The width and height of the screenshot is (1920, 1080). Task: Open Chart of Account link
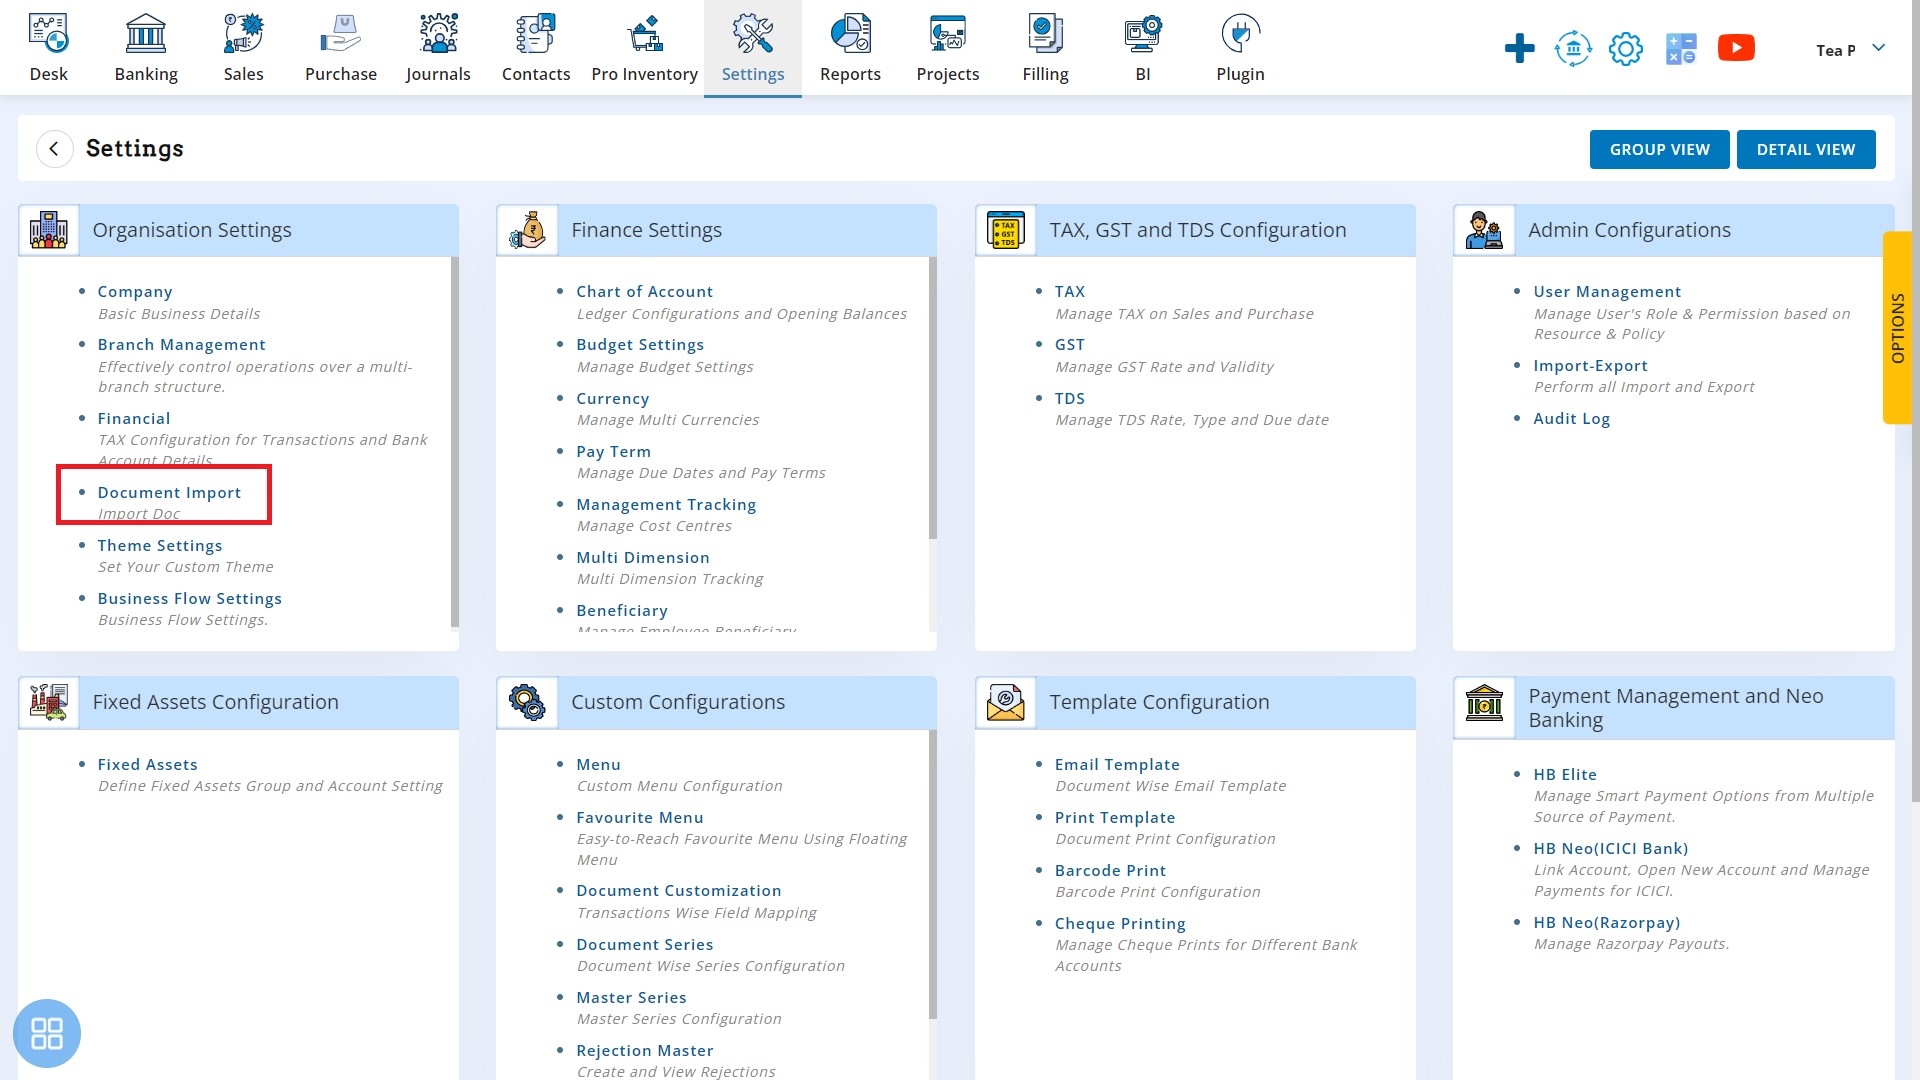[x=645, y=291]
